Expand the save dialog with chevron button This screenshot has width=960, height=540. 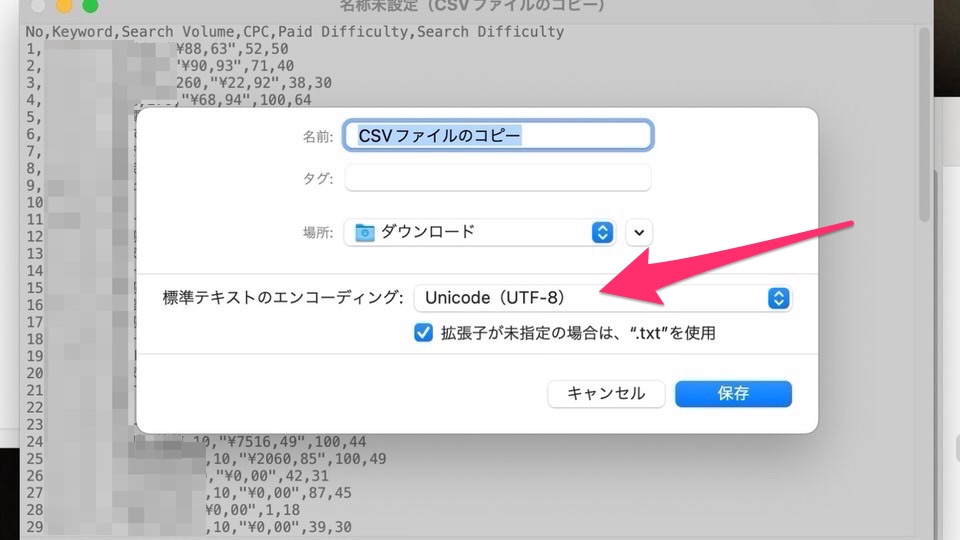click(x=639, y=232)
